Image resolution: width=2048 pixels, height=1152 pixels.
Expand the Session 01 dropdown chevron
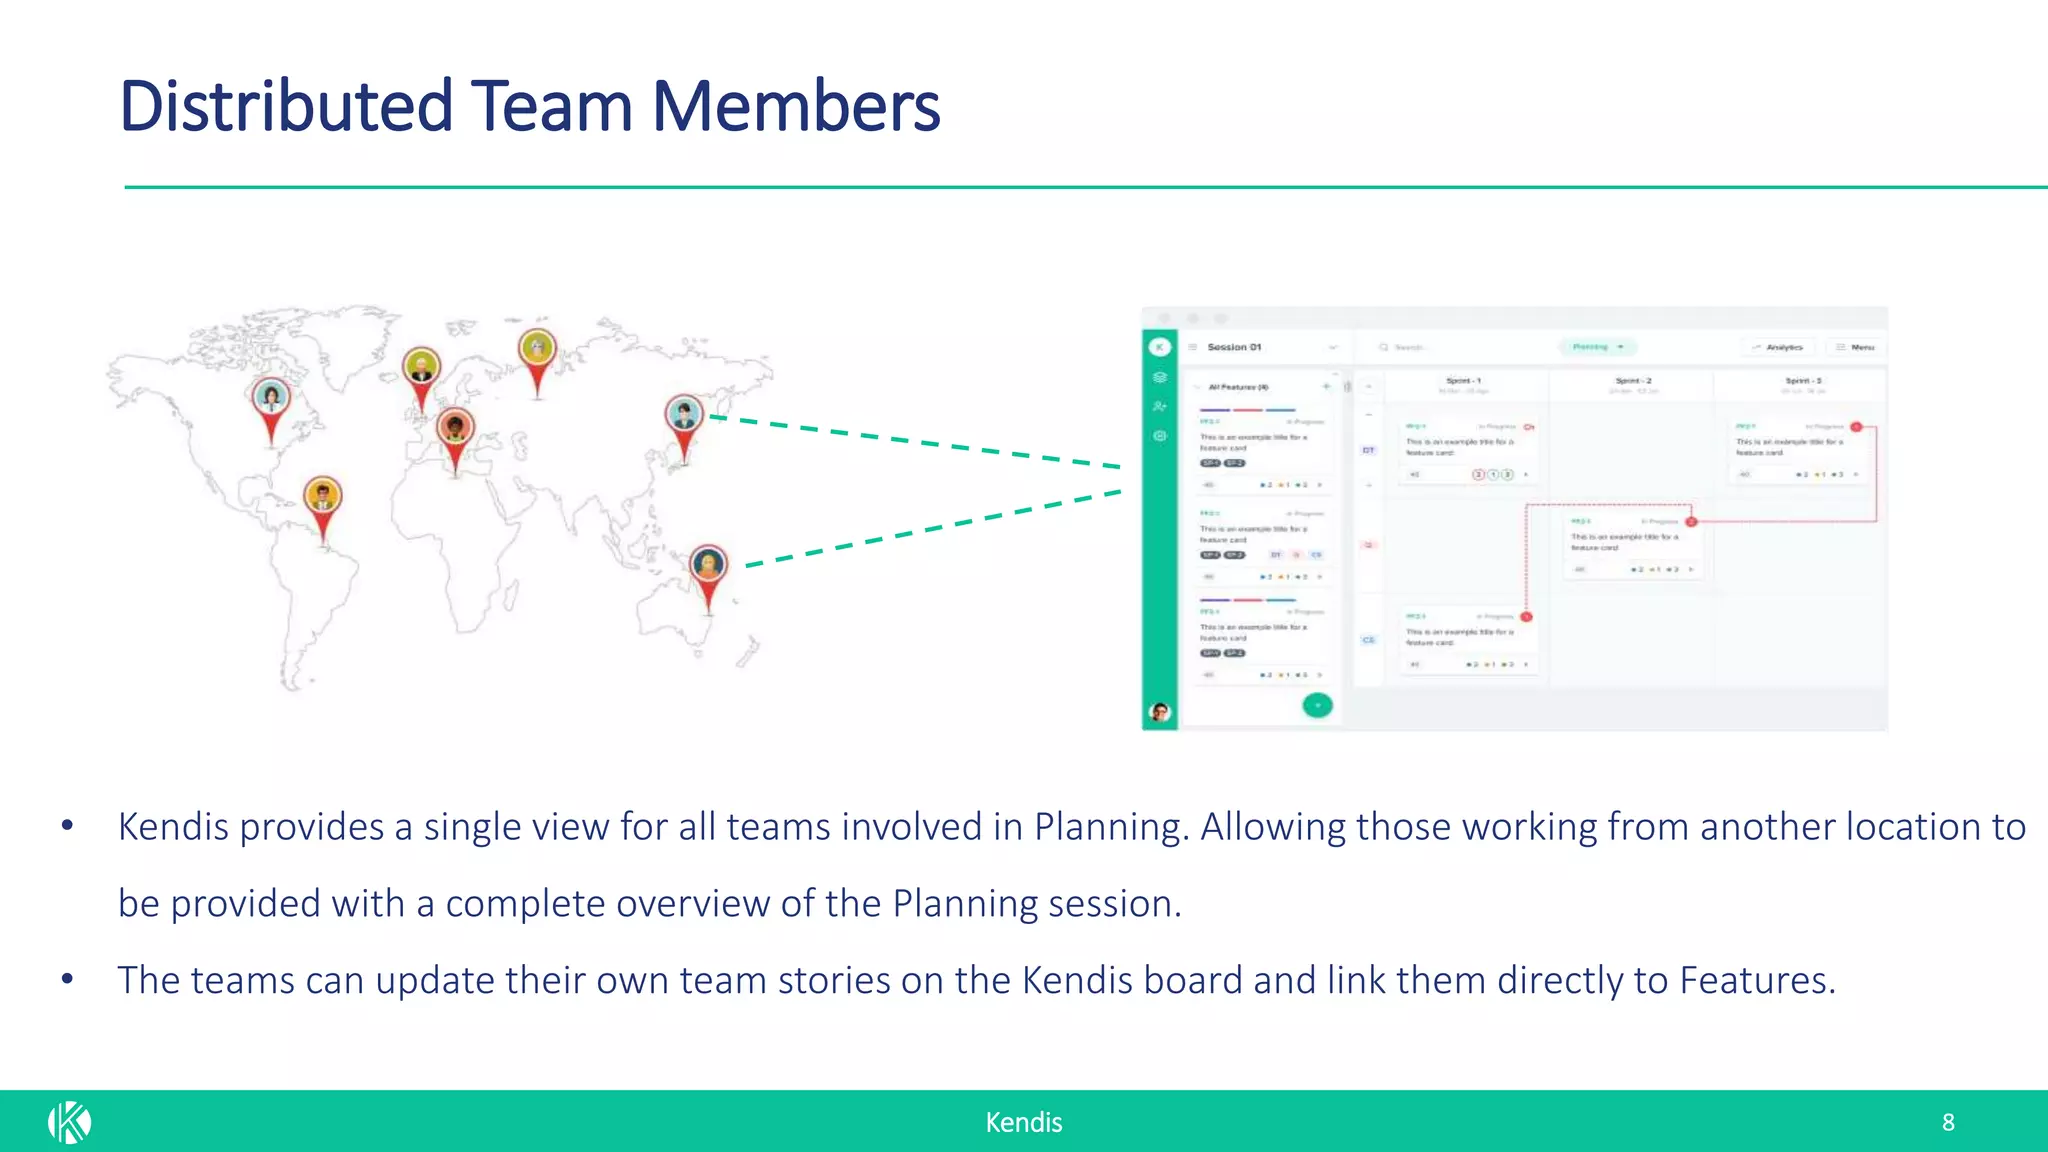point(1333,348)
